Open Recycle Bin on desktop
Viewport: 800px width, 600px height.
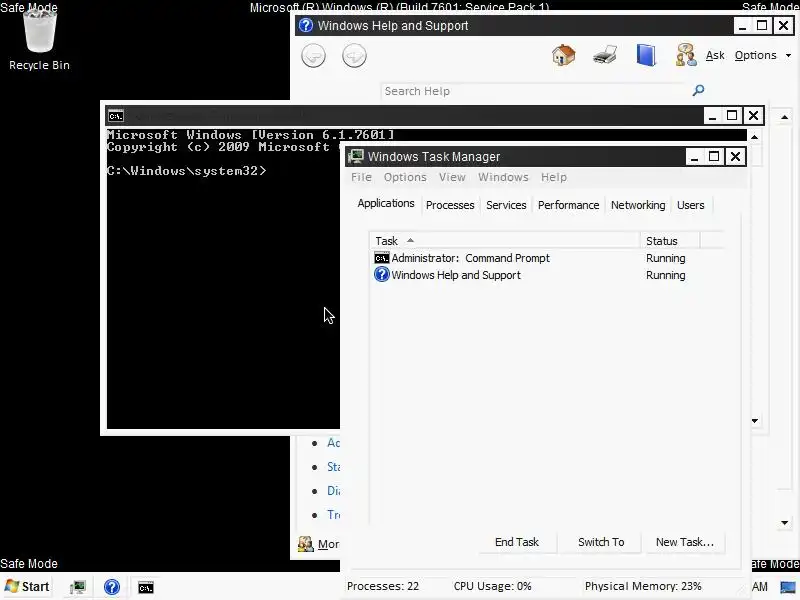tap(40, 40)
